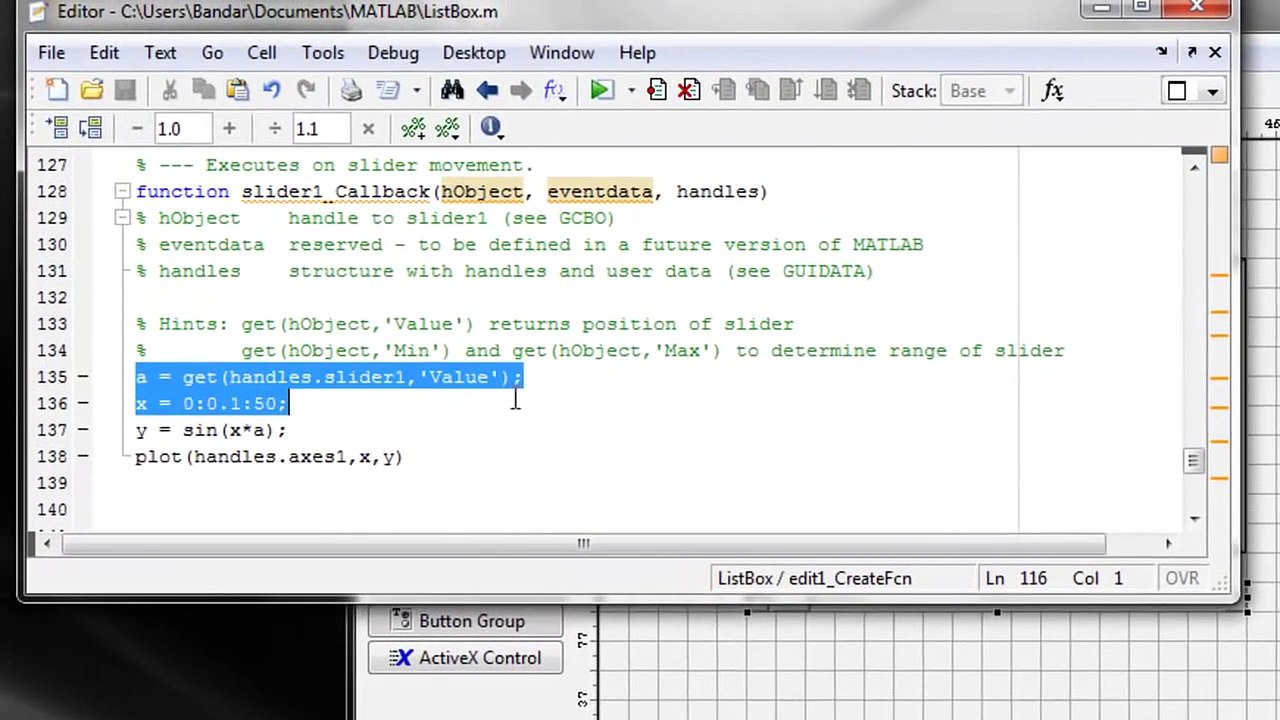
Task: Toggle breakpoint on line 136
Action: [83, 403]
